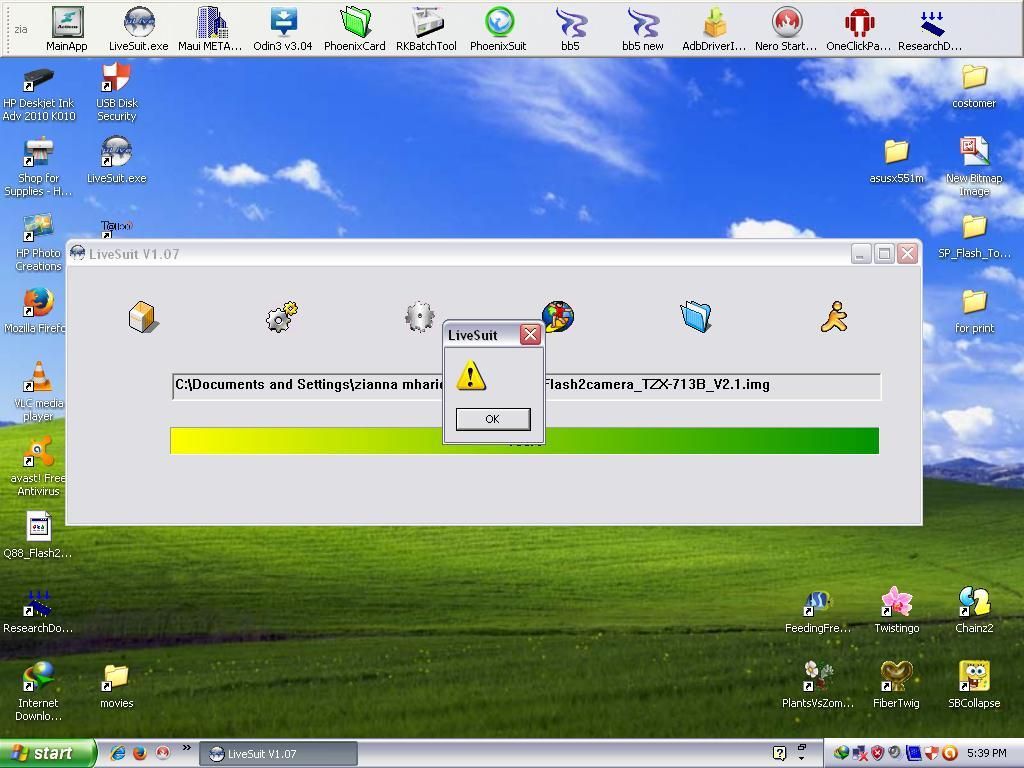Screen dimensions: 1024x768
Task: Click the green flashing progress bar
Action: (x=700, y=440)
